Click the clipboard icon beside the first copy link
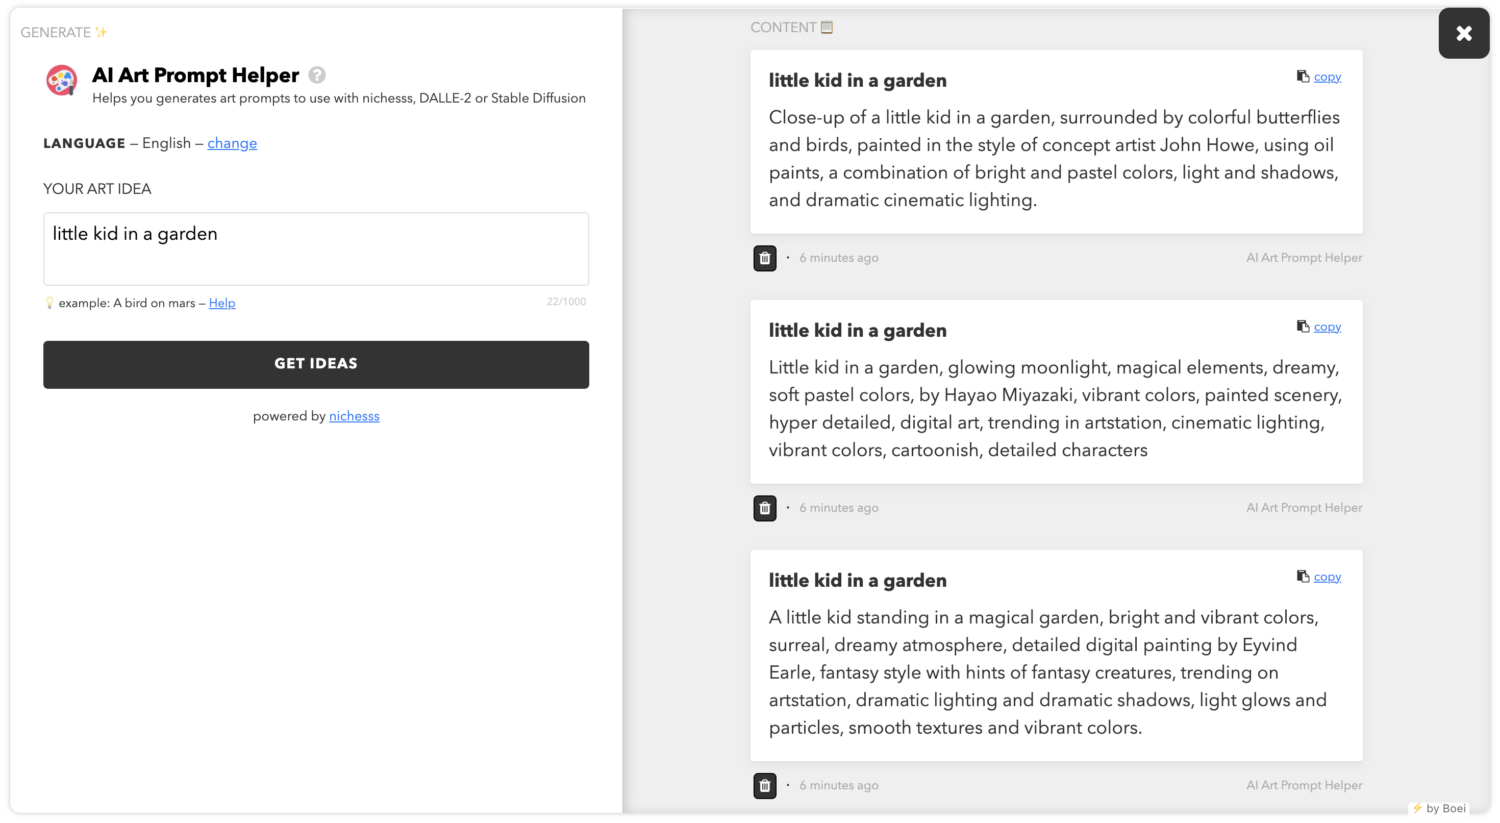 (1302, 75)
